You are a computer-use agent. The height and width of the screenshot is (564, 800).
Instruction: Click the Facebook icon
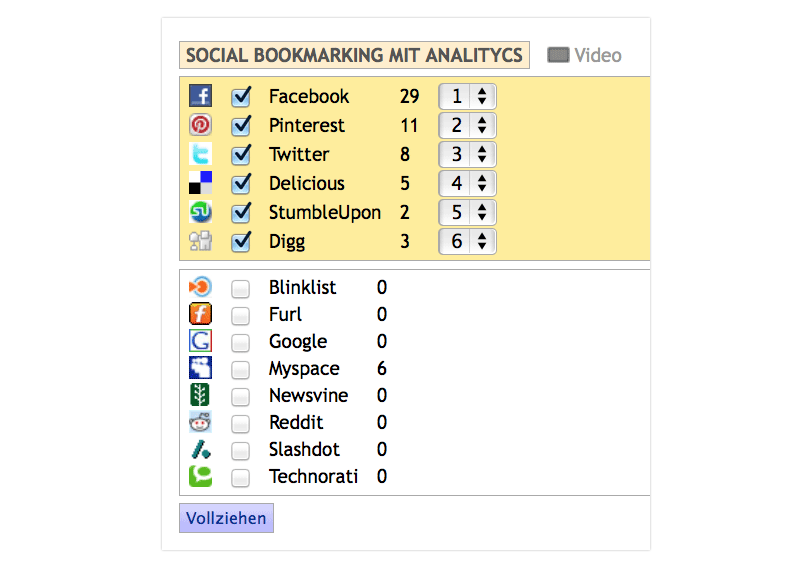click(x=201, y=96)
